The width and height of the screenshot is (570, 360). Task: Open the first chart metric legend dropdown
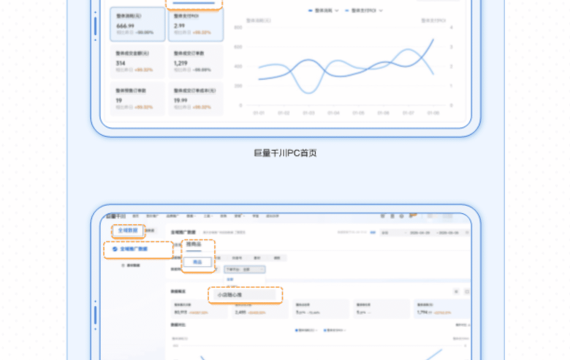click(x=324, y=11)
